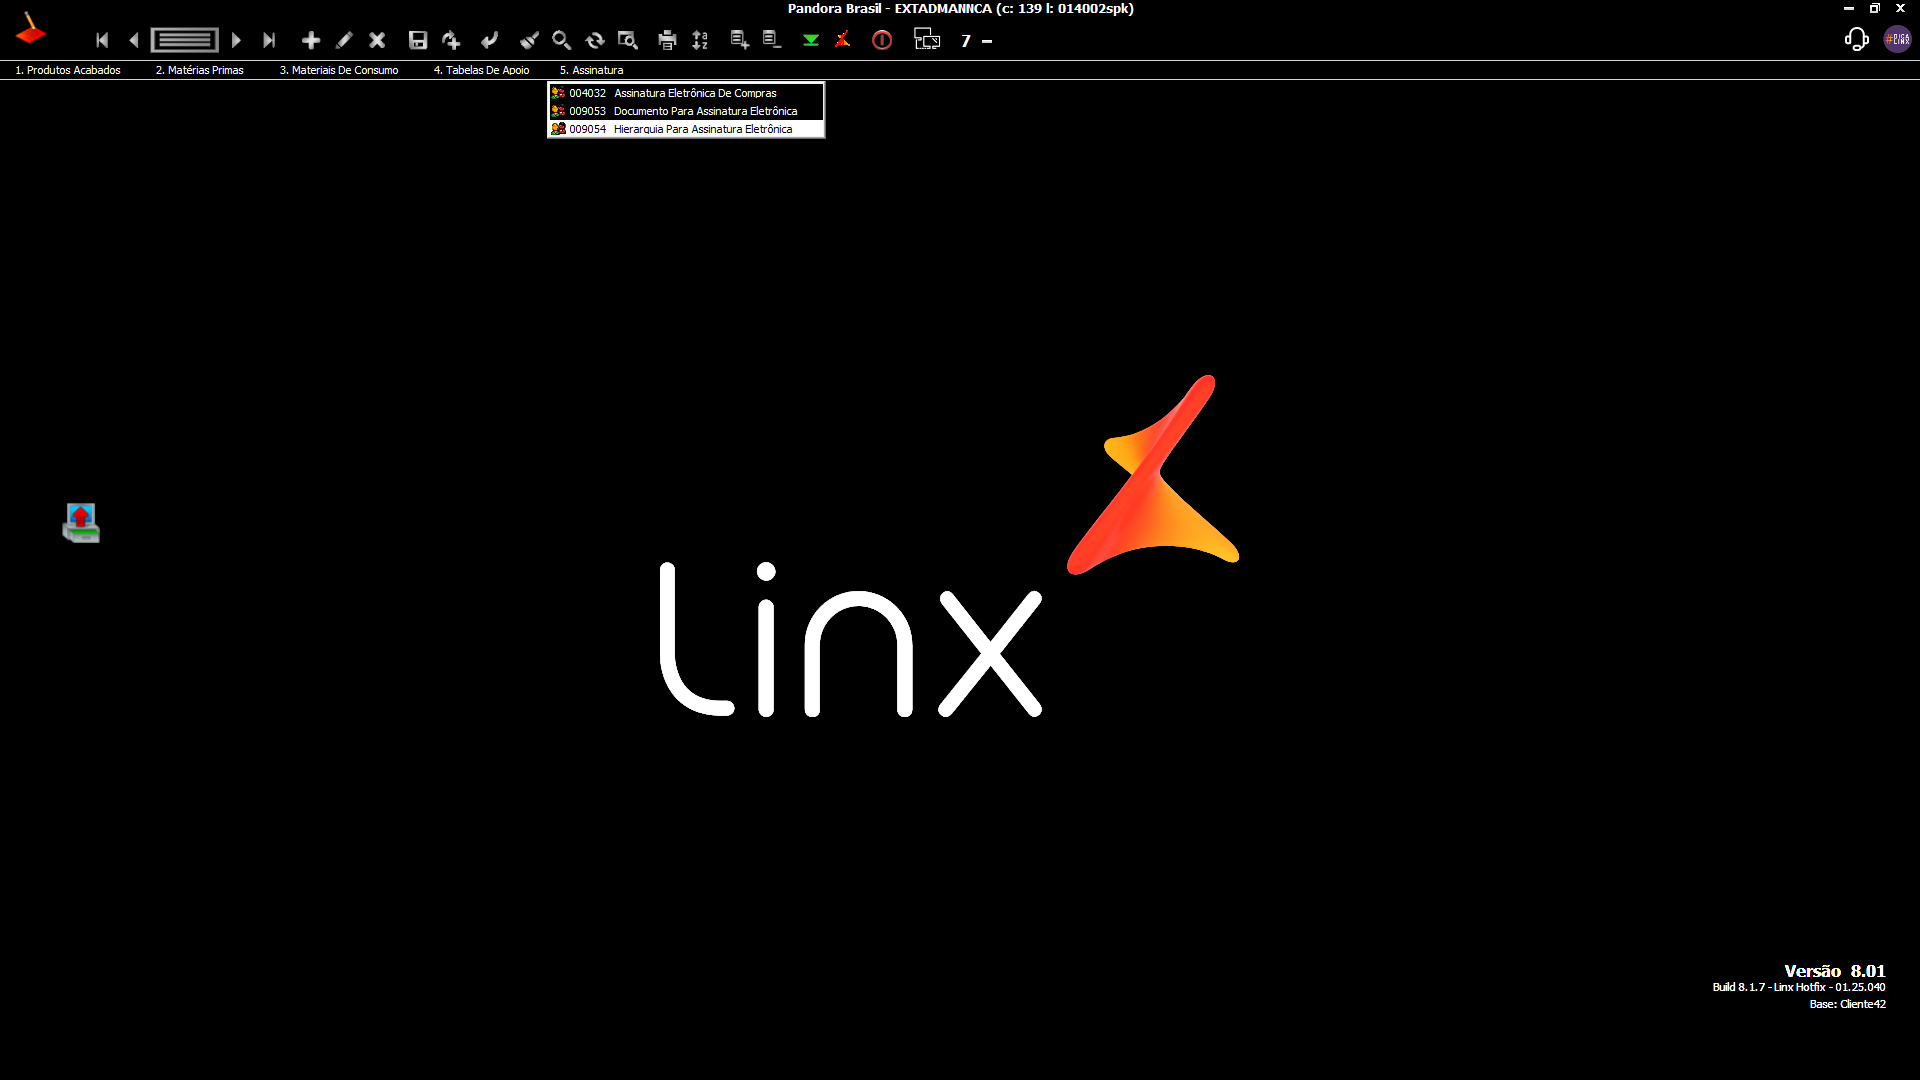The height and width of the screenshot is (1080, 1920).
Task: Click the add new record plus icon
Action: pos(311,41)
